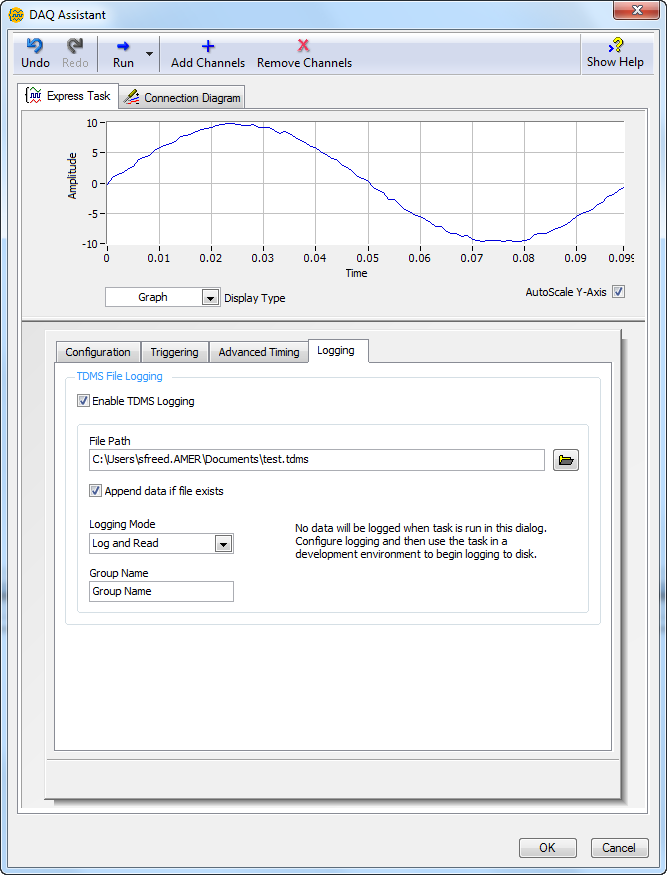Viewport: 667px width, 875px height.
Task: Open Show Help question mark icon
Action: 615,46
